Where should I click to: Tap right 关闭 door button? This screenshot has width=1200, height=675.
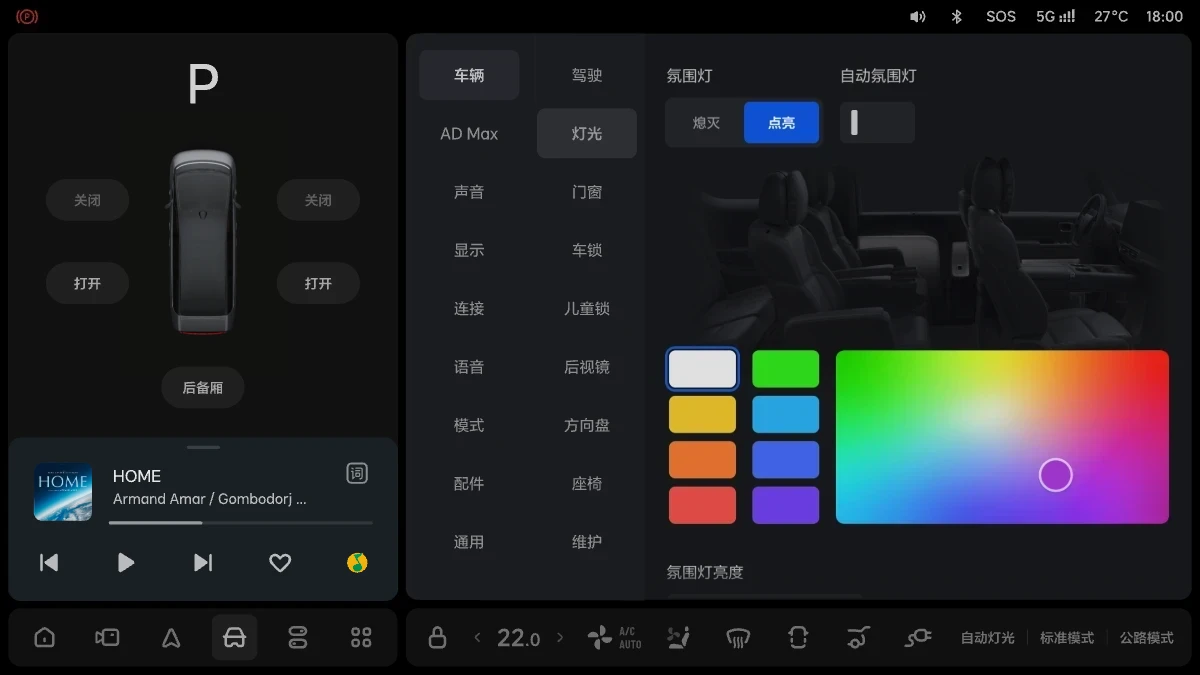pyautogui.click(x=318, y=200)
